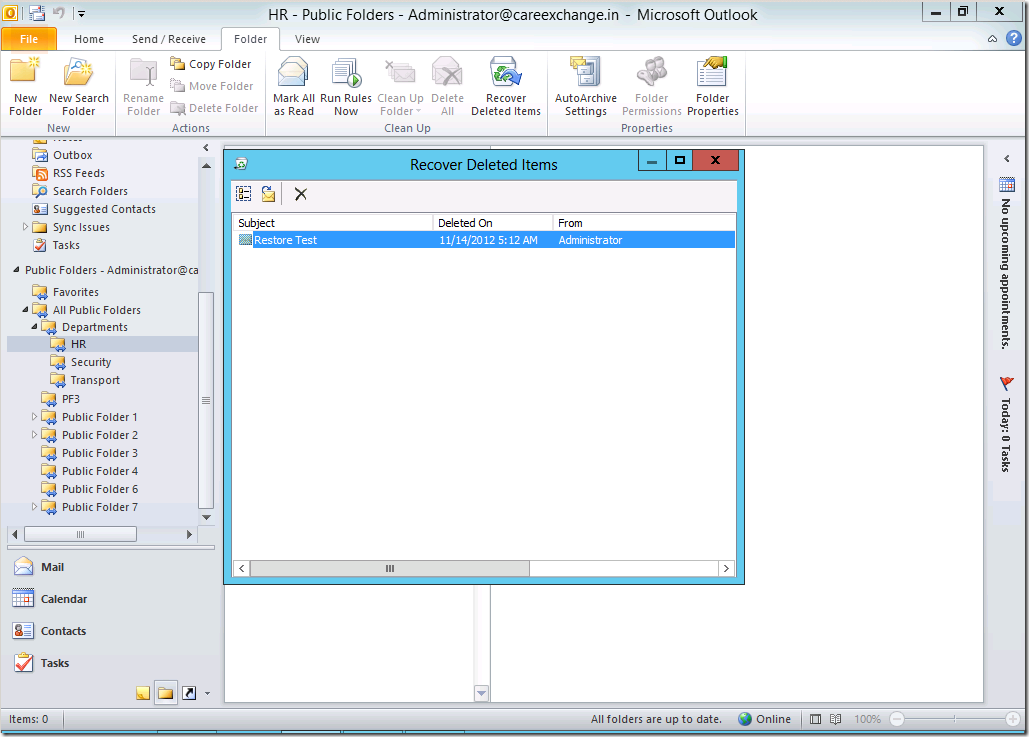
Task: Click Select All icon in recover dialog
Action: [x=244, y=194]
